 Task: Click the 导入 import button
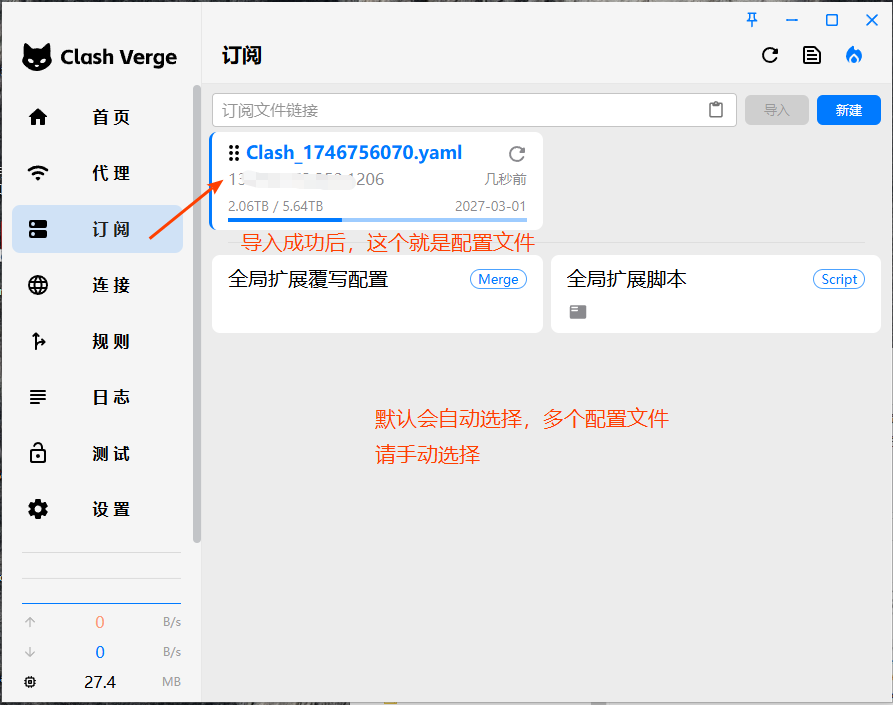[x=777, y=110]
